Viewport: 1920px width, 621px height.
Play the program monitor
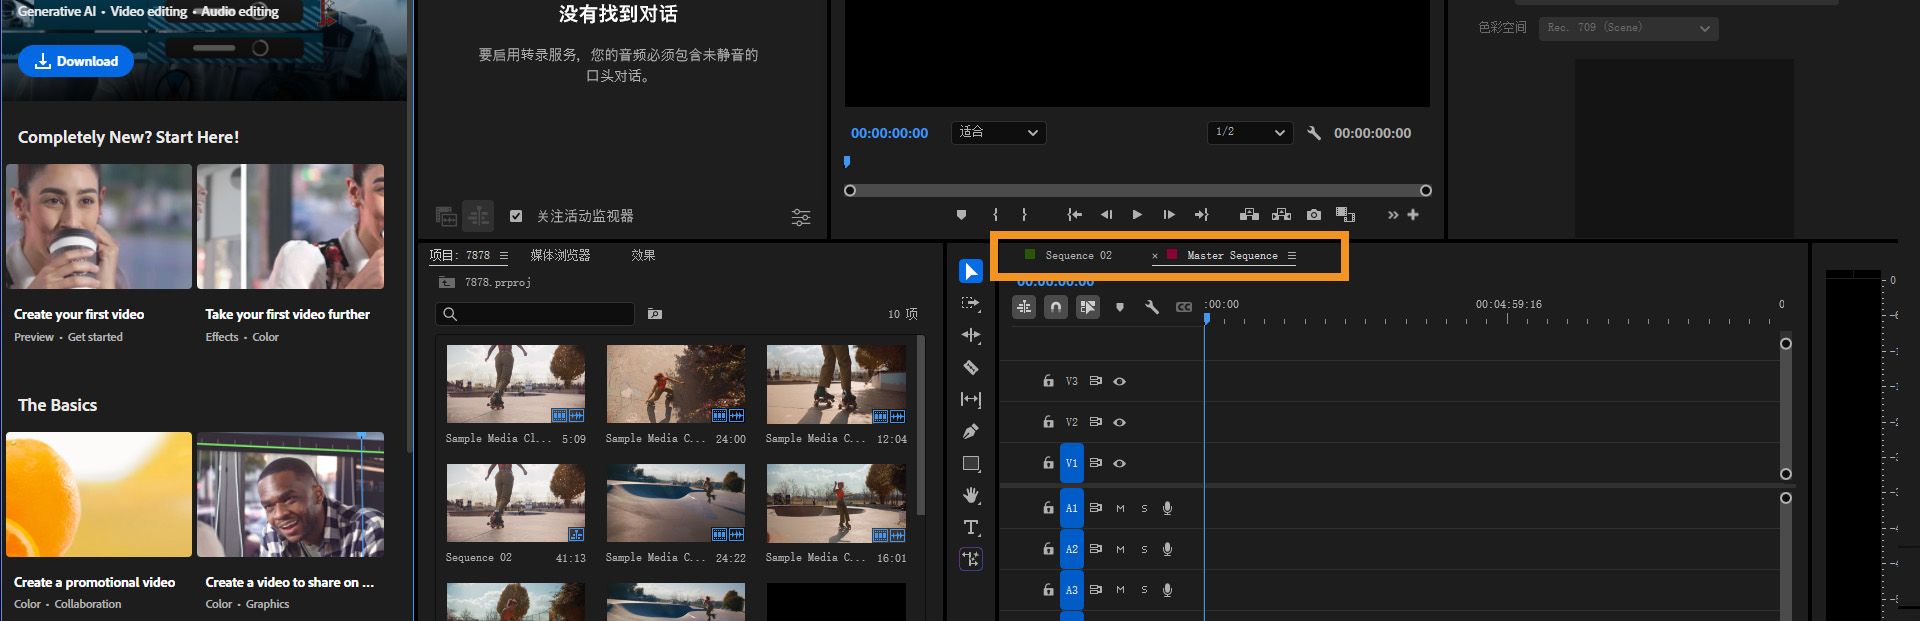tap(1137, 215)
